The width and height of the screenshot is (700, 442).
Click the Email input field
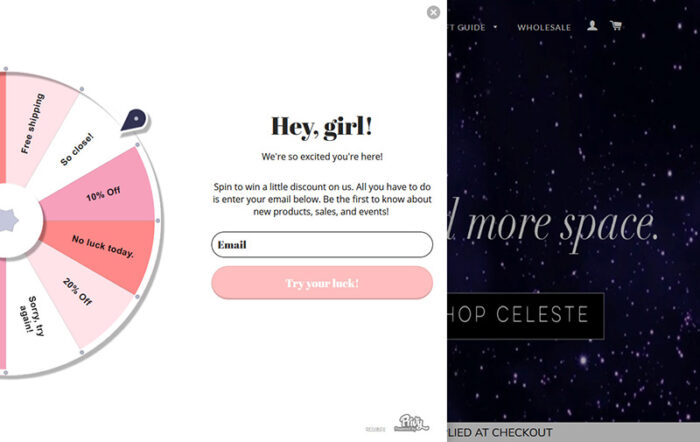coord(322,245)
